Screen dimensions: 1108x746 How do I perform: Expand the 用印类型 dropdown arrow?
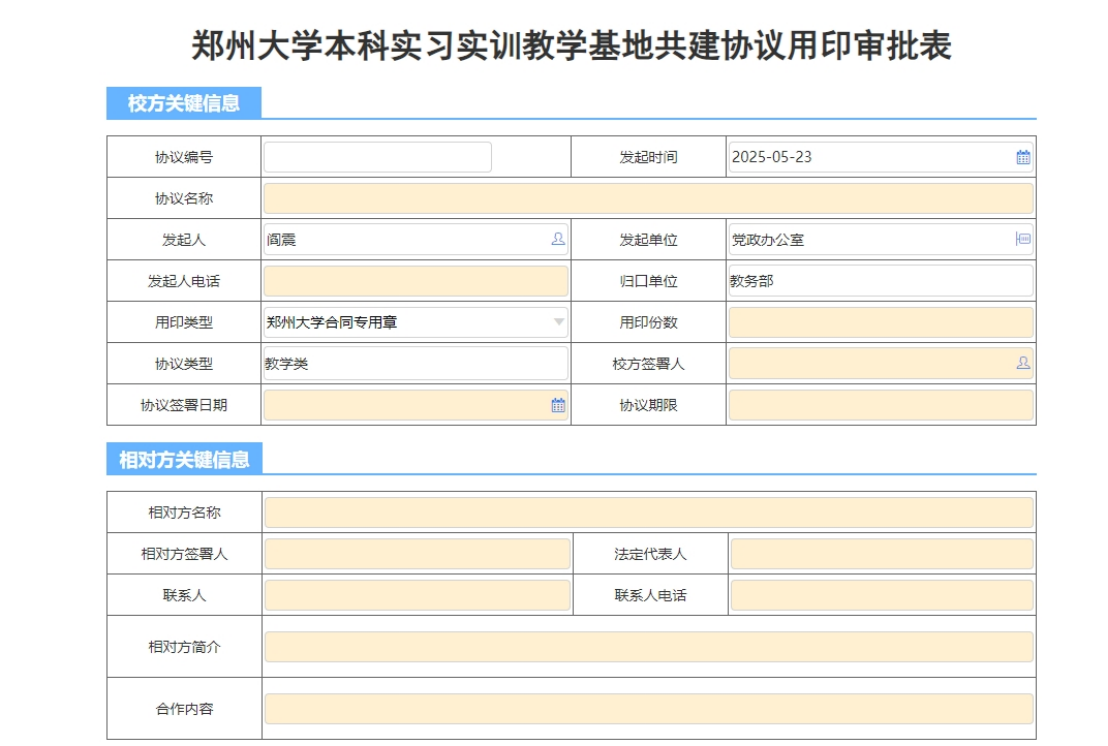(x=558, y=322)
